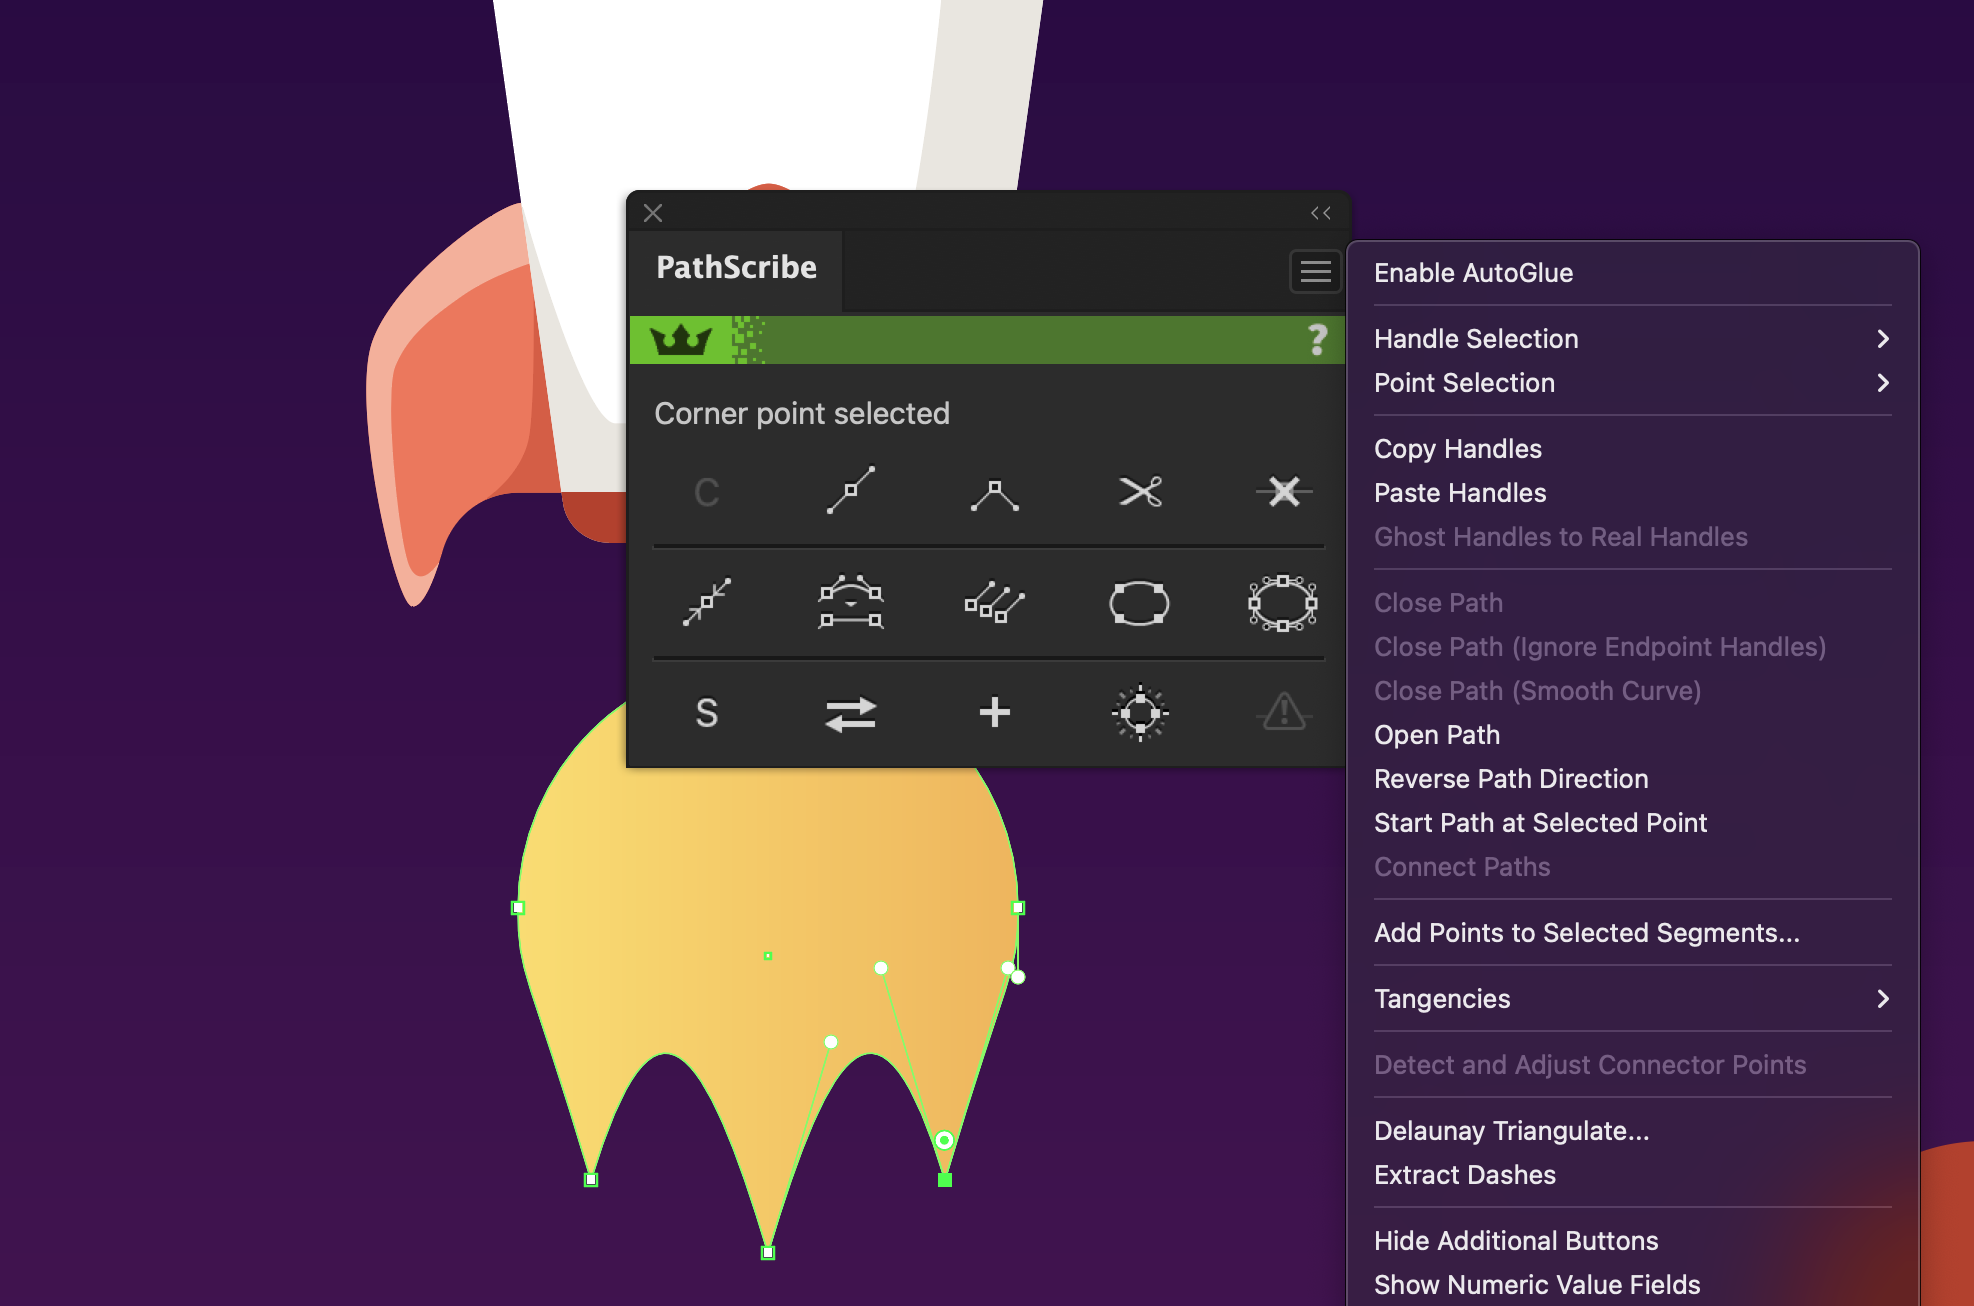The width and height of the screenshot is (1974, 1306).
Task: Close the PathScribe panel
Action: pyautogui.click(x=653, y=213)
